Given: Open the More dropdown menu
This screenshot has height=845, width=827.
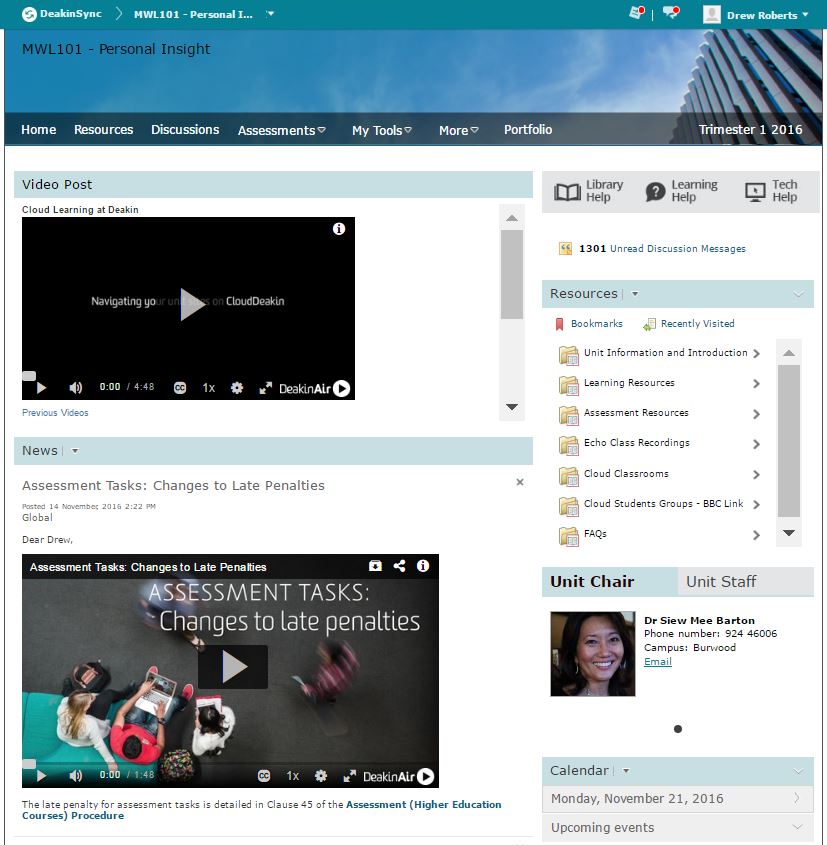Looking at the screenshot, I should 458,130.
